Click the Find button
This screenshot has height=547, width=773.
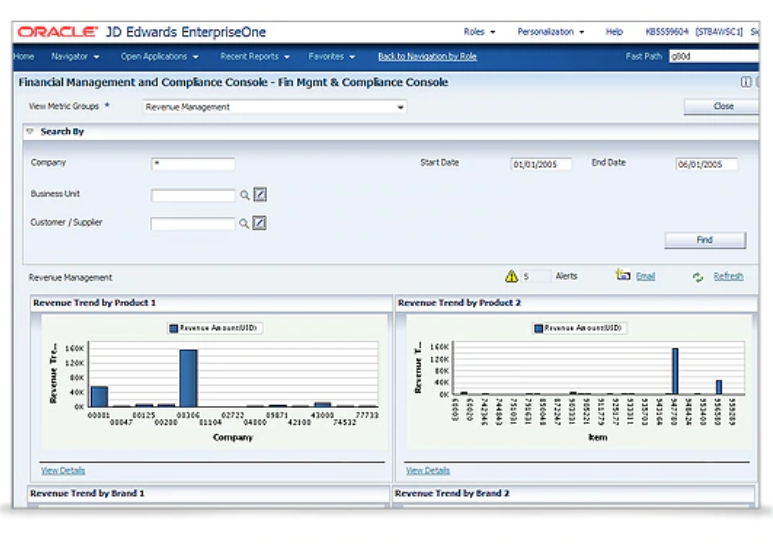click(x=704, y=240)
